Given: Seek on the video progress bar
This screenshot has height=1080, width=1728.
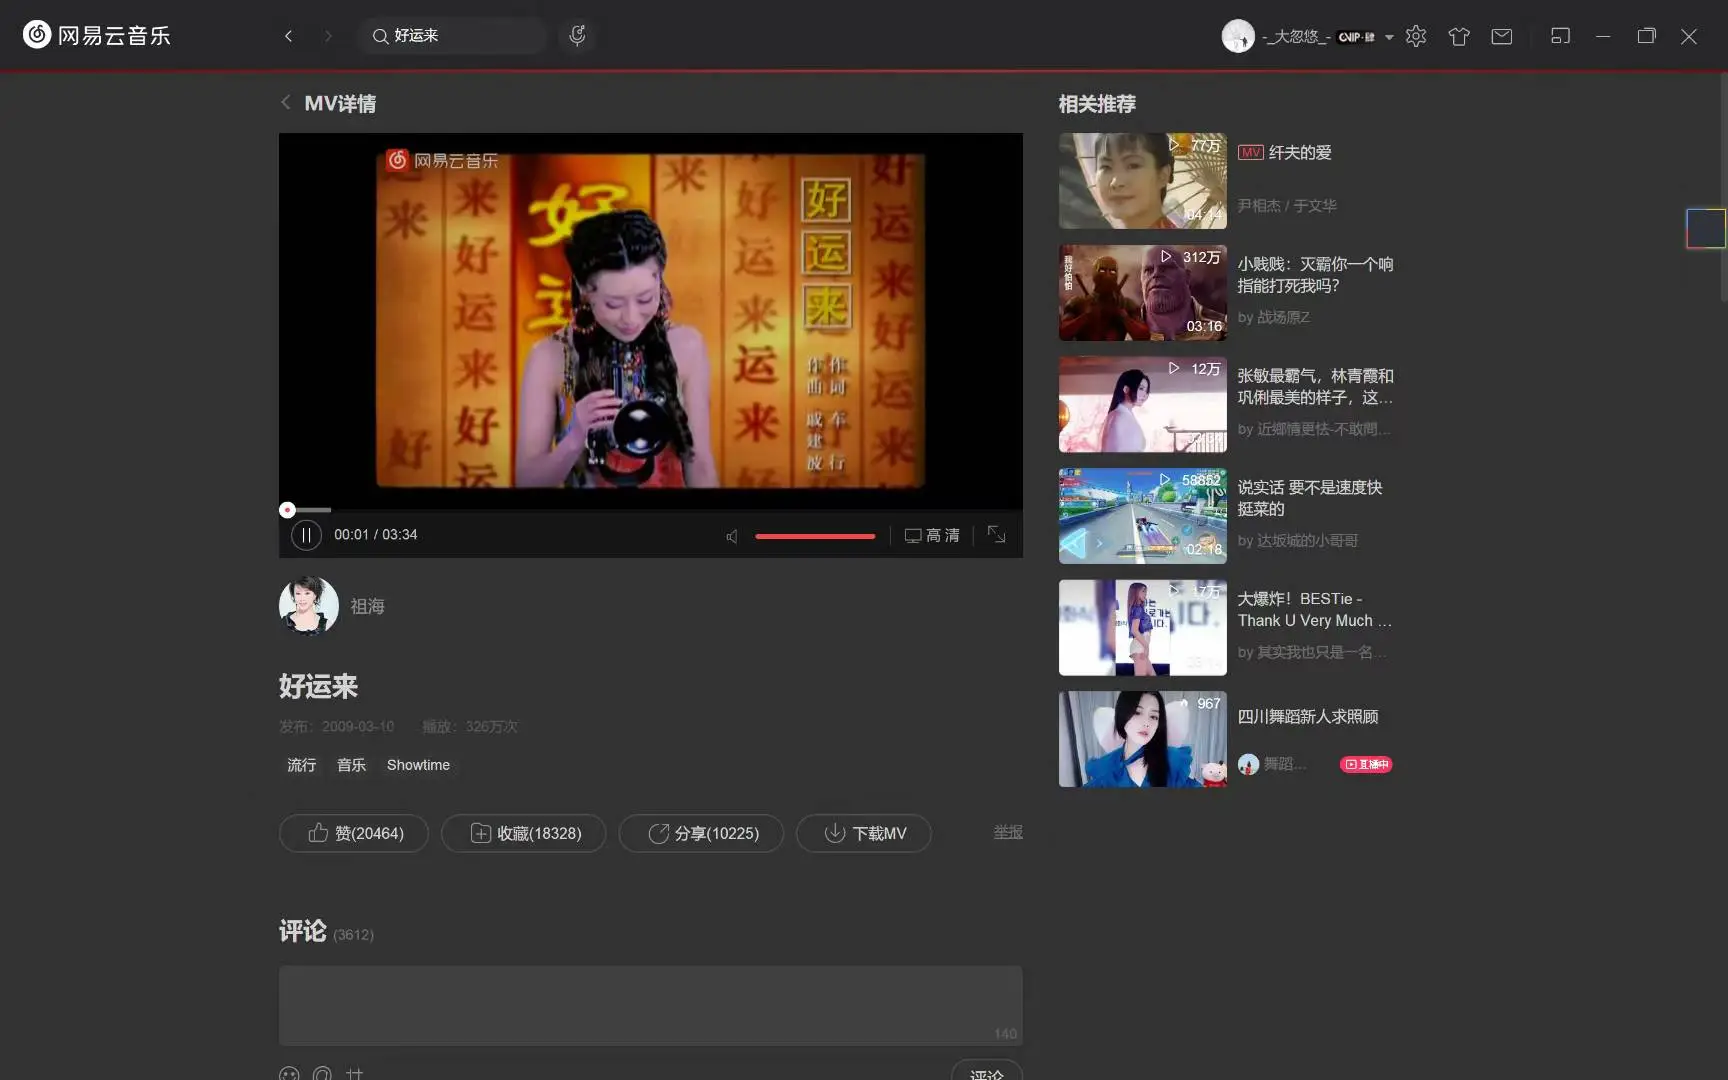Looking at the screenshot, I should 650,510.
